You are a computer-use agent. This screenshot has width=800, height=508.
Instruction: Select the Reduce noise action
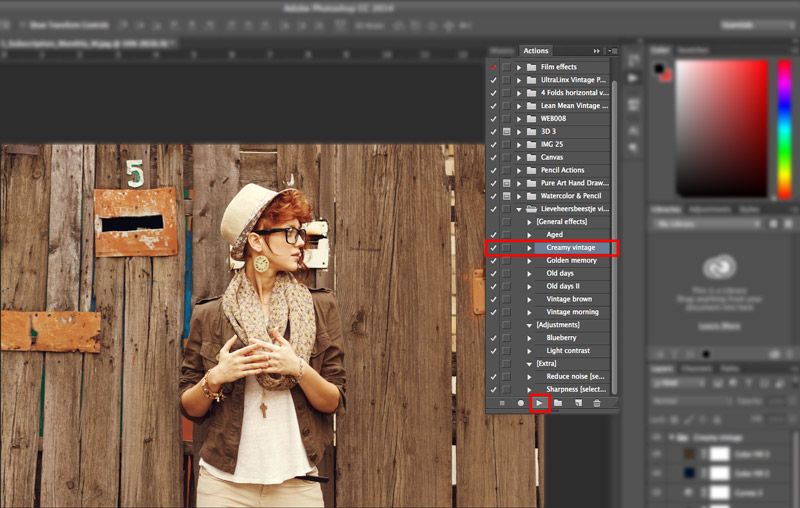[575, 376]
